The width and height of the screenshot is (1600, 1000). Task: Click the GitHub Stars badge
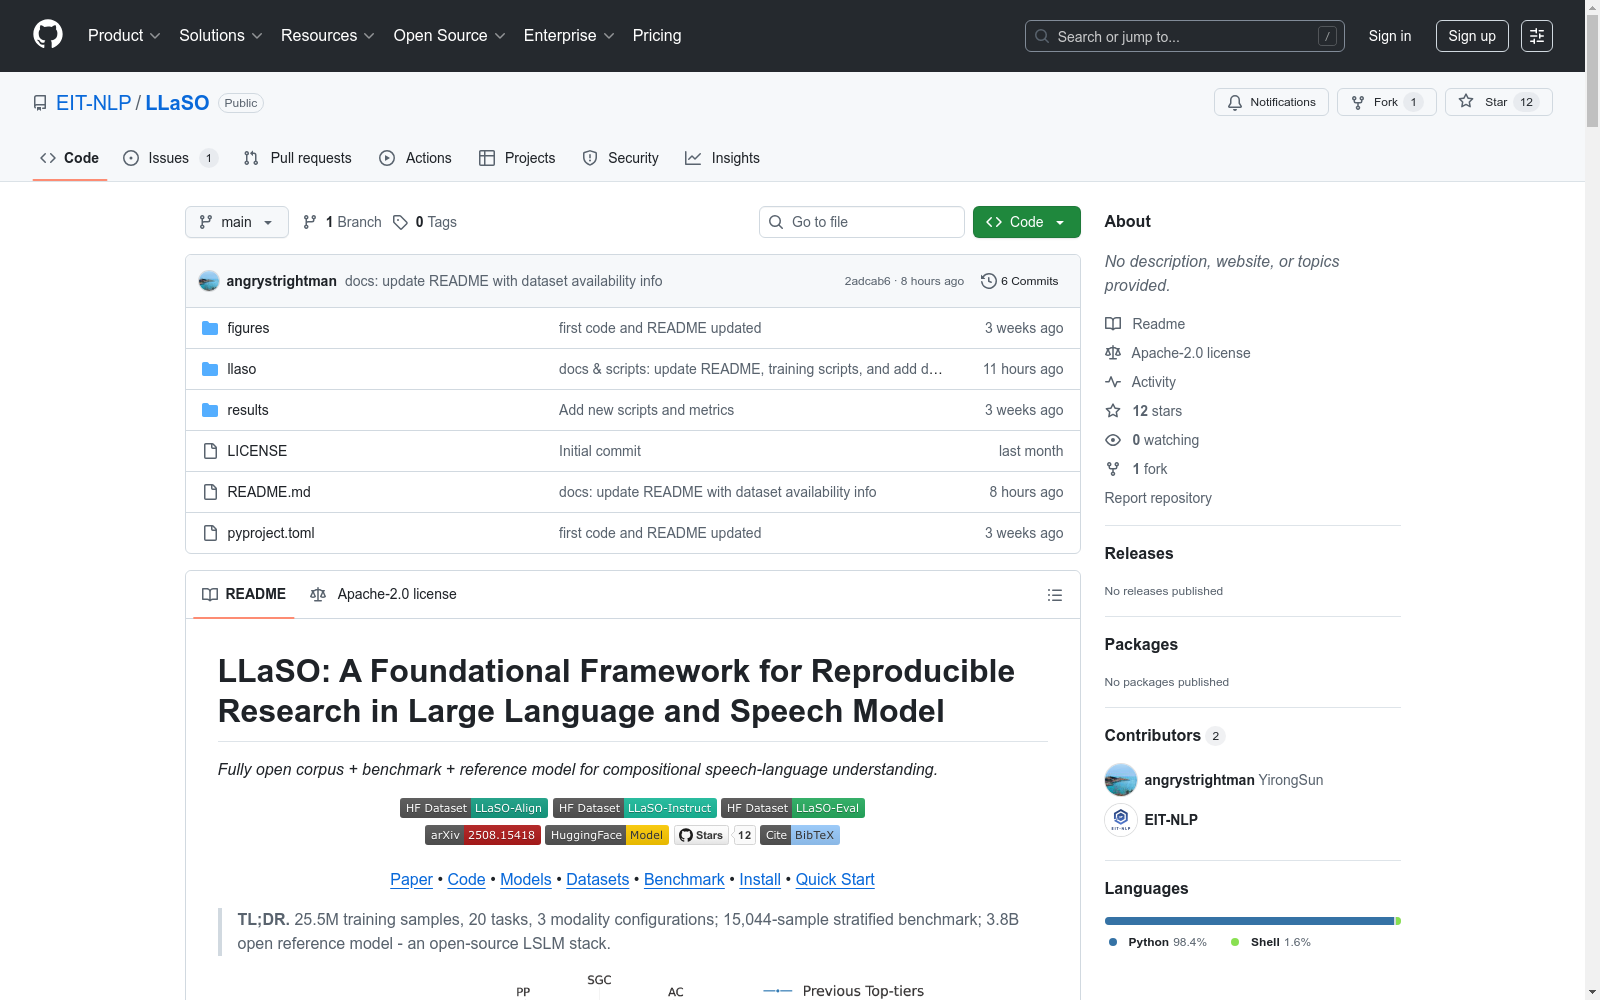click(x=715, y=835)
